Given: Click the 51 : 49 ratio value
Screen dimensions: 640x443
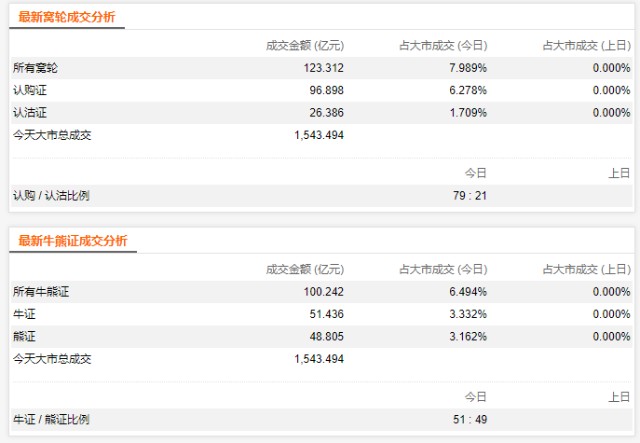Looking at the screenshot, I should point(469,419).
